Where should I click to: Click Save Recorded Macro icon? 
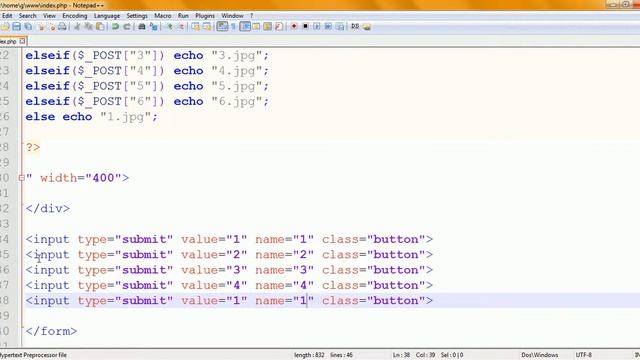point(340,27)
